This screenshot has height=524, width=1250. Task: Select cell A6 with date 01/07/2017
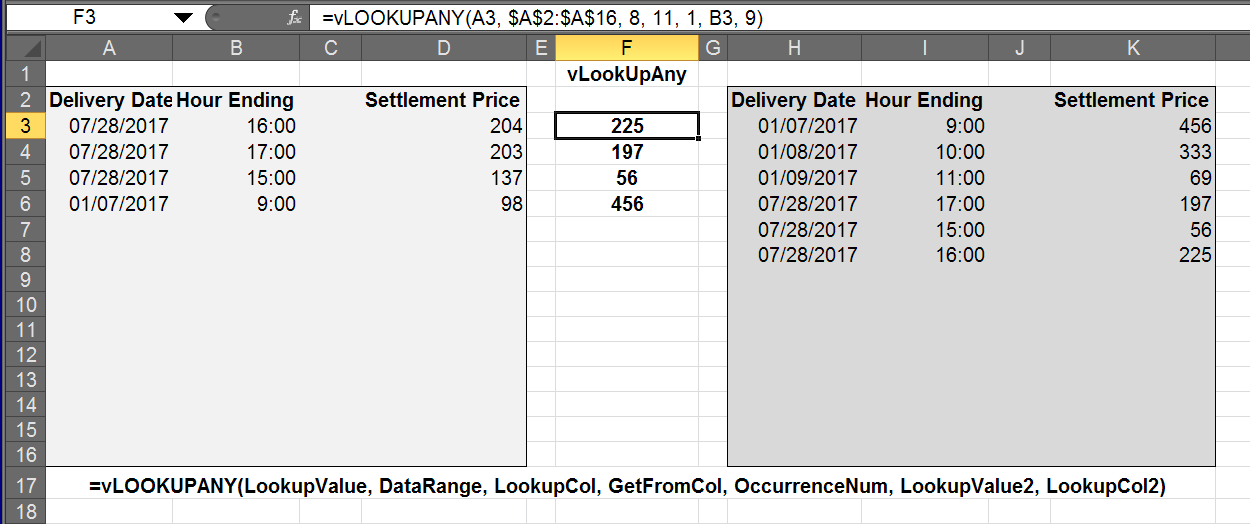click(109, 204)
